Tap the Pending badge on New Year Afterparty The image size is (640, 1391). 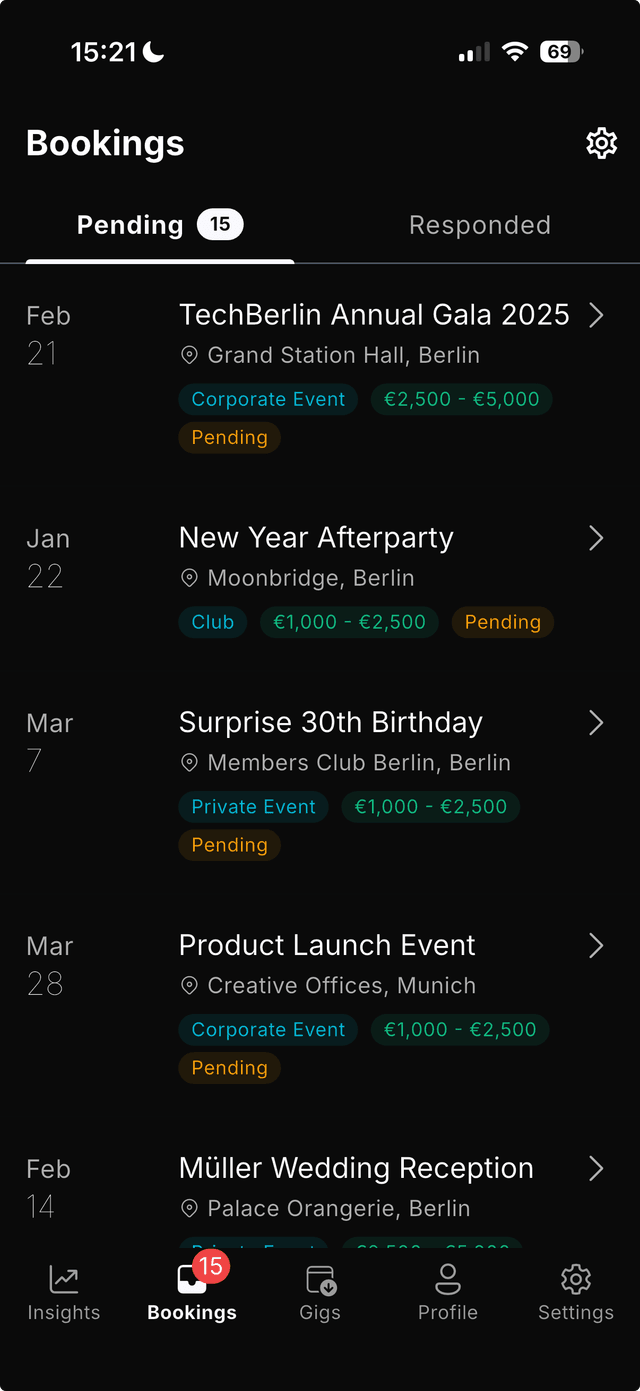pyautogui.click(x=502, y=622)
